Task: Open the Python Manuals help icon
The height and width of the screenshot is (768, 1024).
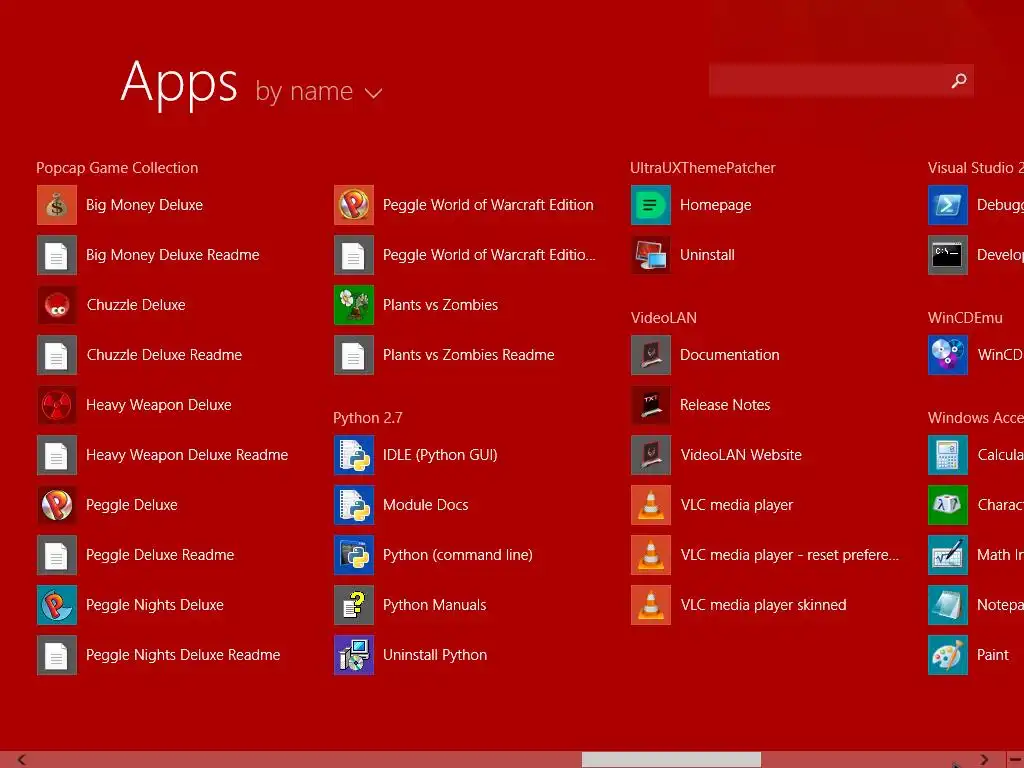Action: (x=354, y=605)
